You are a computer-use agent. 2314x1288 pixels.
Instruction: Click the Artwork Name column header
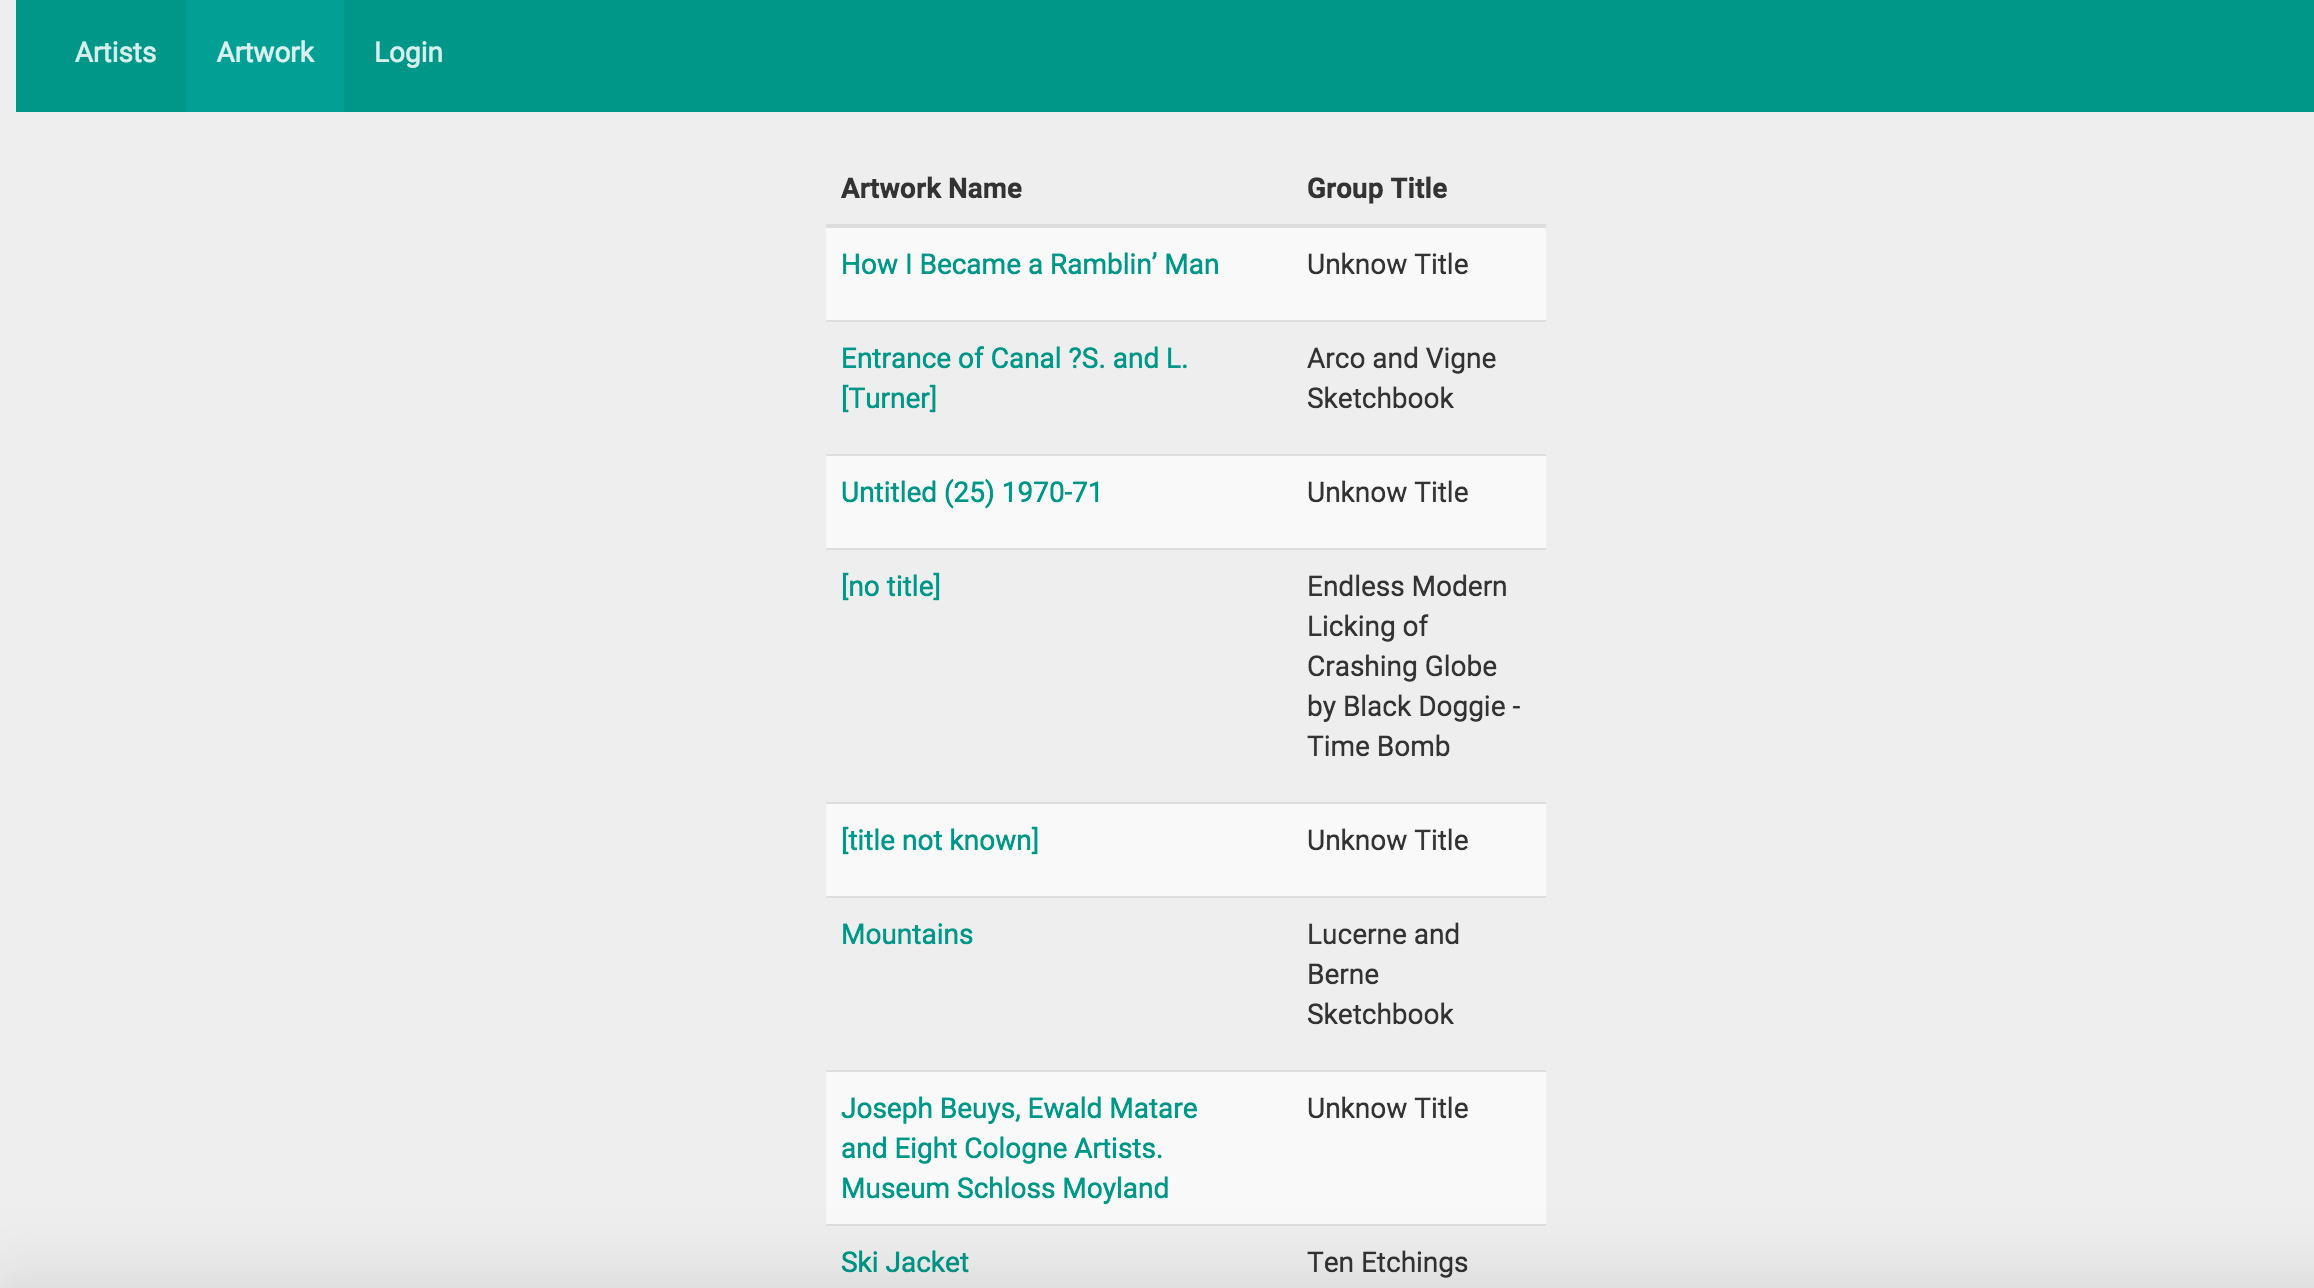pyautogui.click(x=930, y=189)
